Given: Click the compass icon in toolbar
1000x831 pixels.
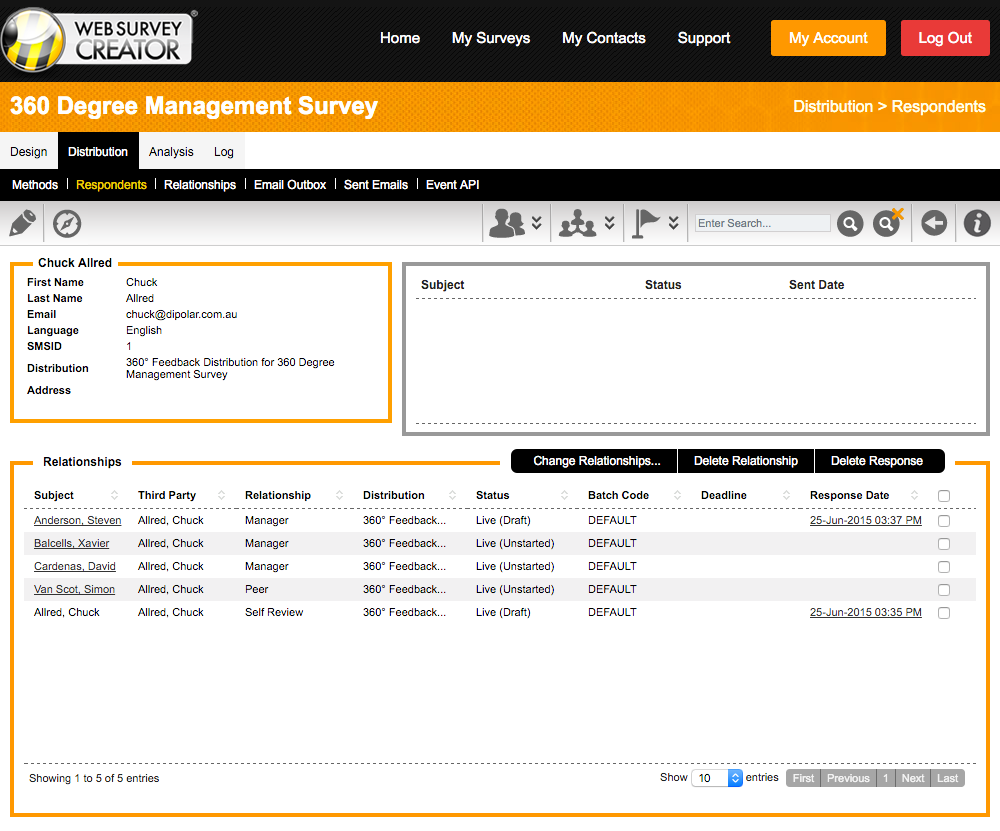Looking at the screenshot, I should (67, 223).
